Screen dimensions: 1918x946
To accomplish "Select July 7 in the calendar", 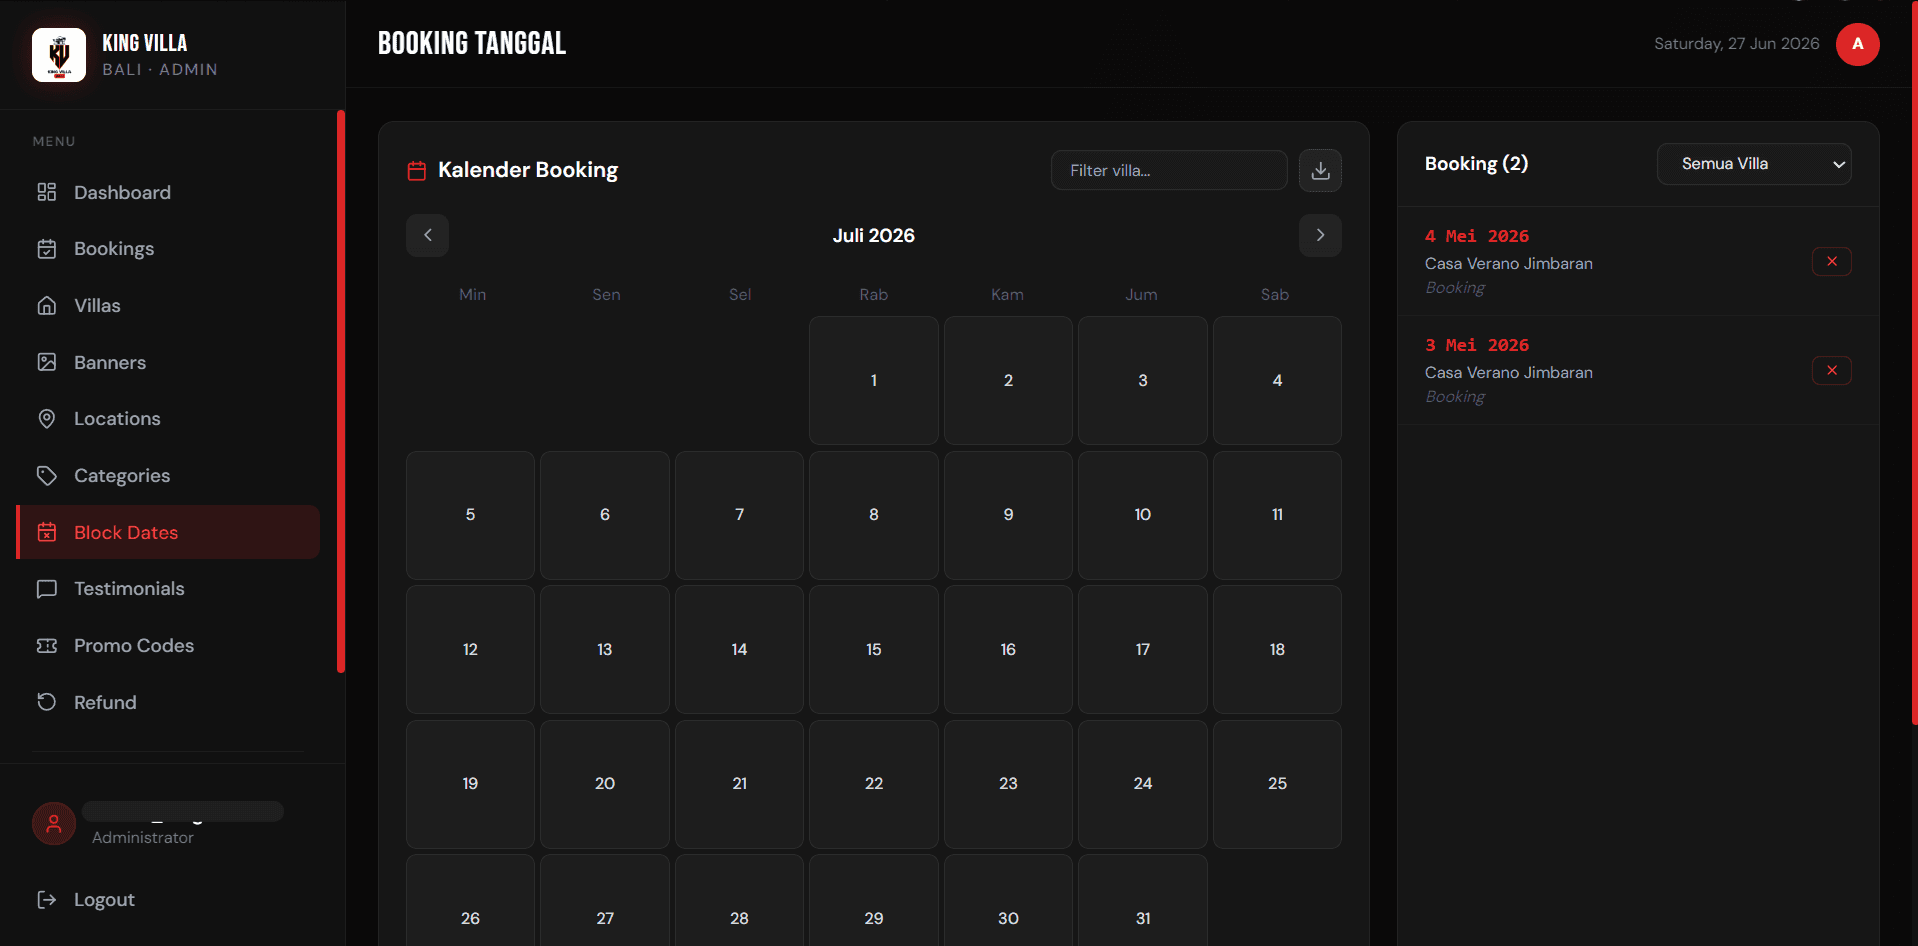I will pyautogui.click(x=739, y=515).
